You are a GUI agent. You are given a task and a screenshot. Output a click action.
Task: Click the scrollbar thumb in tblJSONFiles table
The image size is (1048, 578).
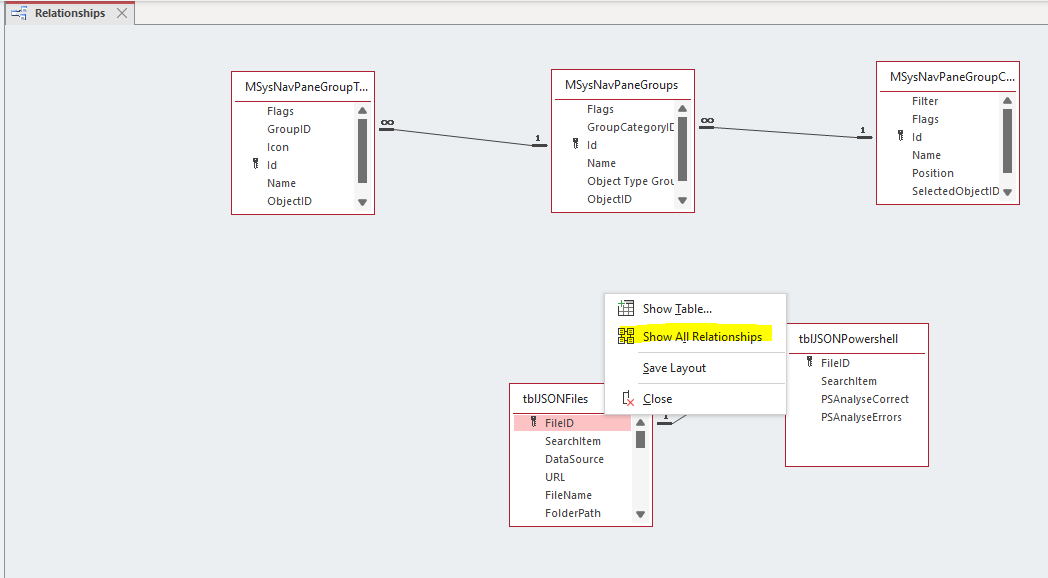640,440
